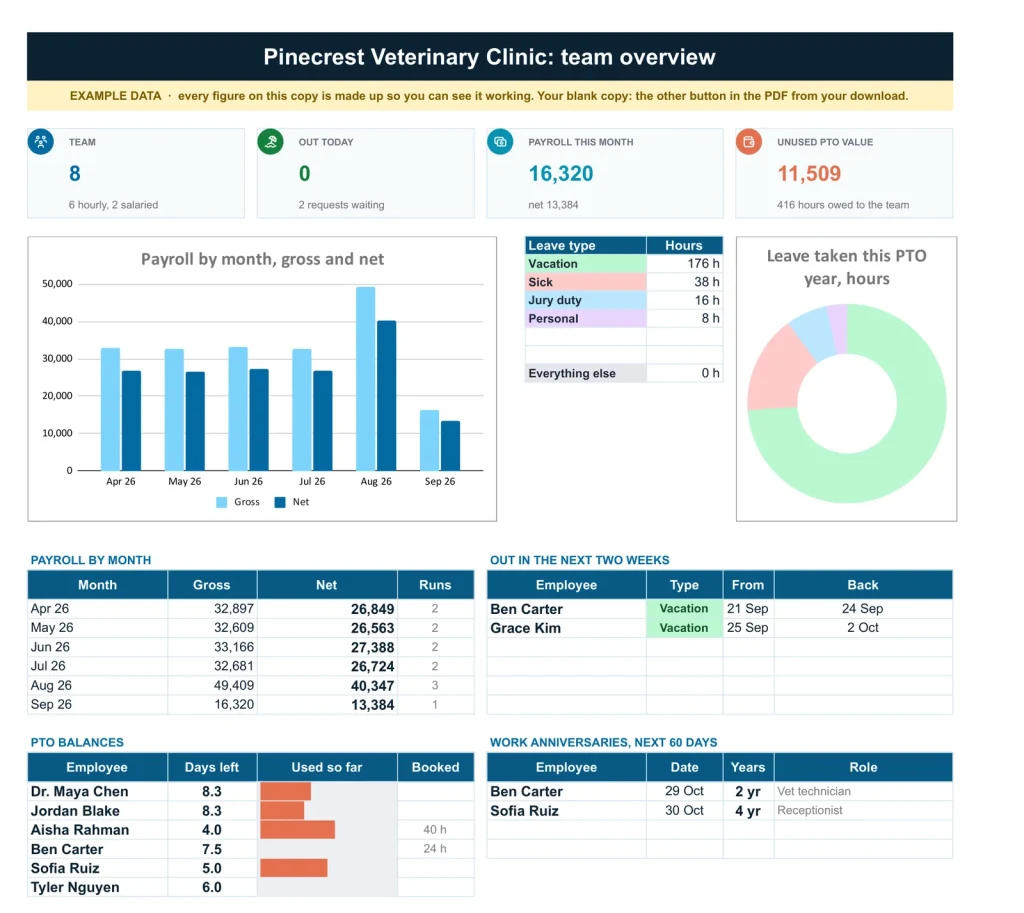This screenshot has width=1024, height=913.
Task: Click the Unused PTO Value wallet icon
Action: [749, 142]
